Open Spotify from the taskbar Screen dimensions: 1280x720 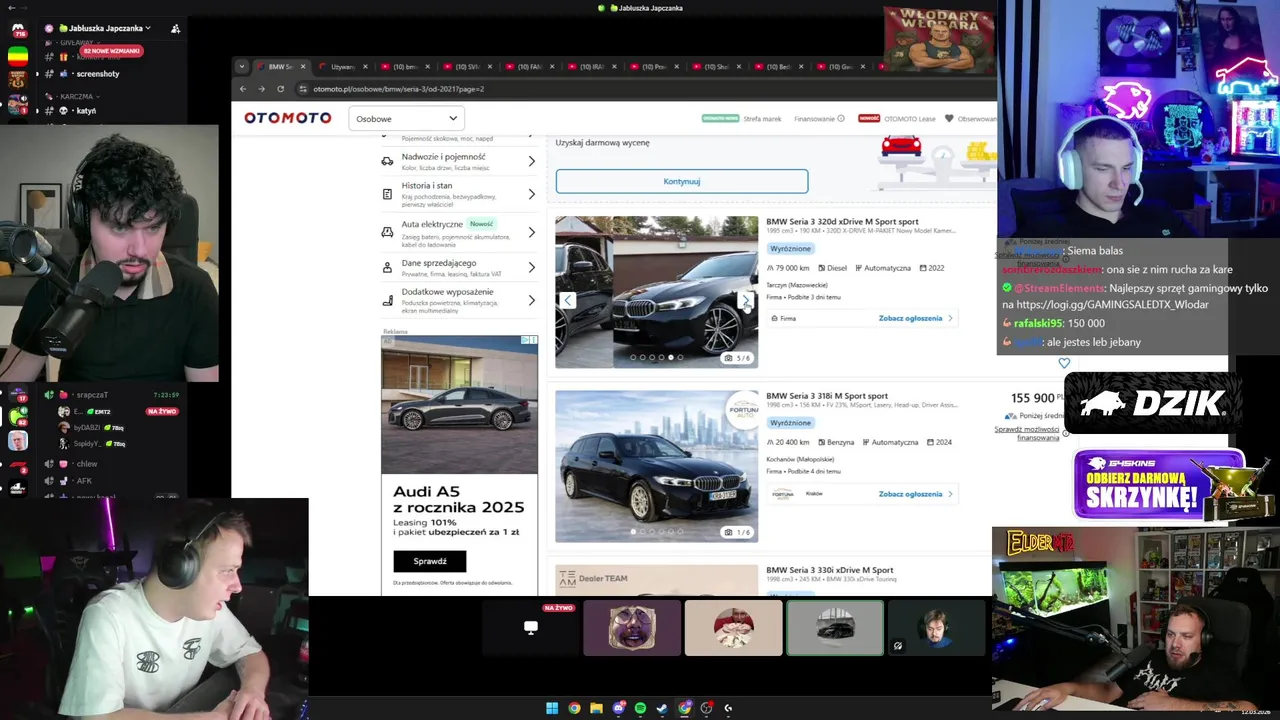click(640, 708)
